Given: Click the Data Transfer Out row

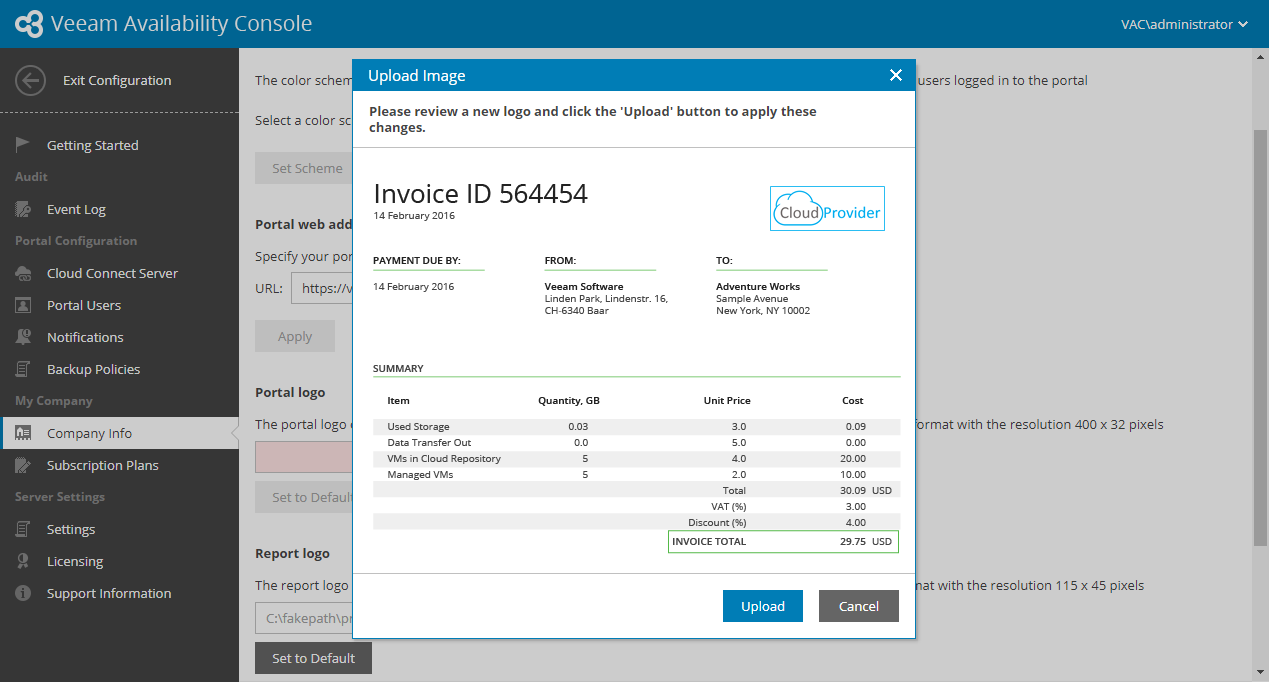Looking at the screenshot, I should click(x=636, y=442).
